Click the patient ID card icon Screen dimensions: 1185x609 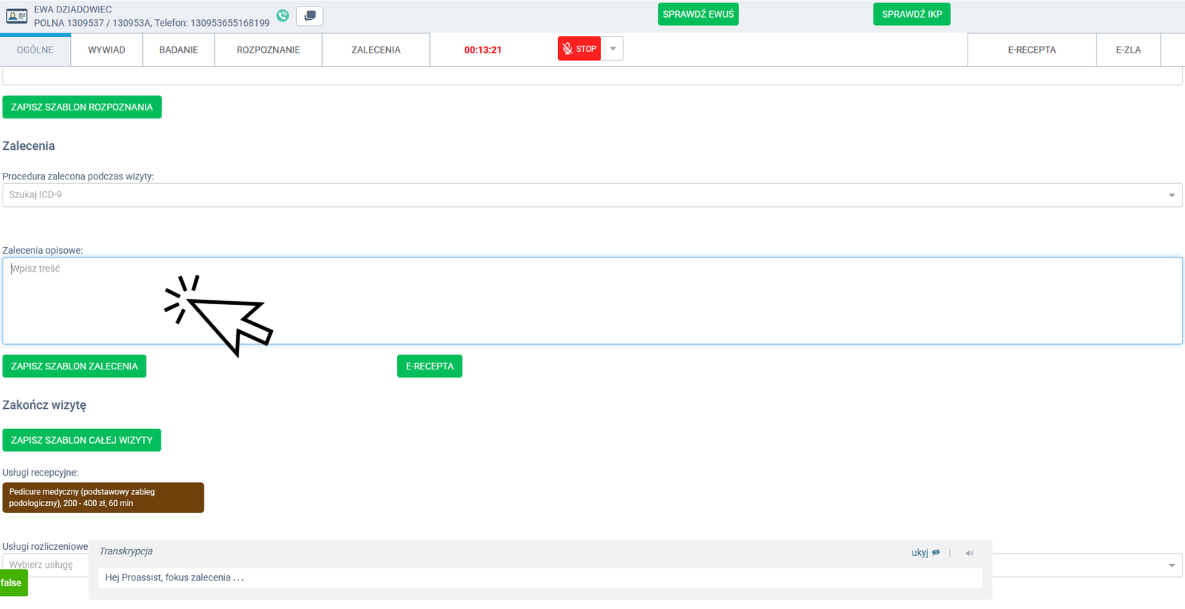point(17,16)
